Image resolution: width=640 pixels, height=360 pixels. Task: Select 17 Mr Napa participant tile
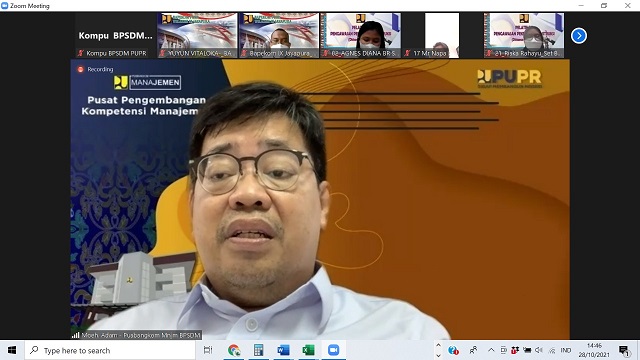pos(442,35)
